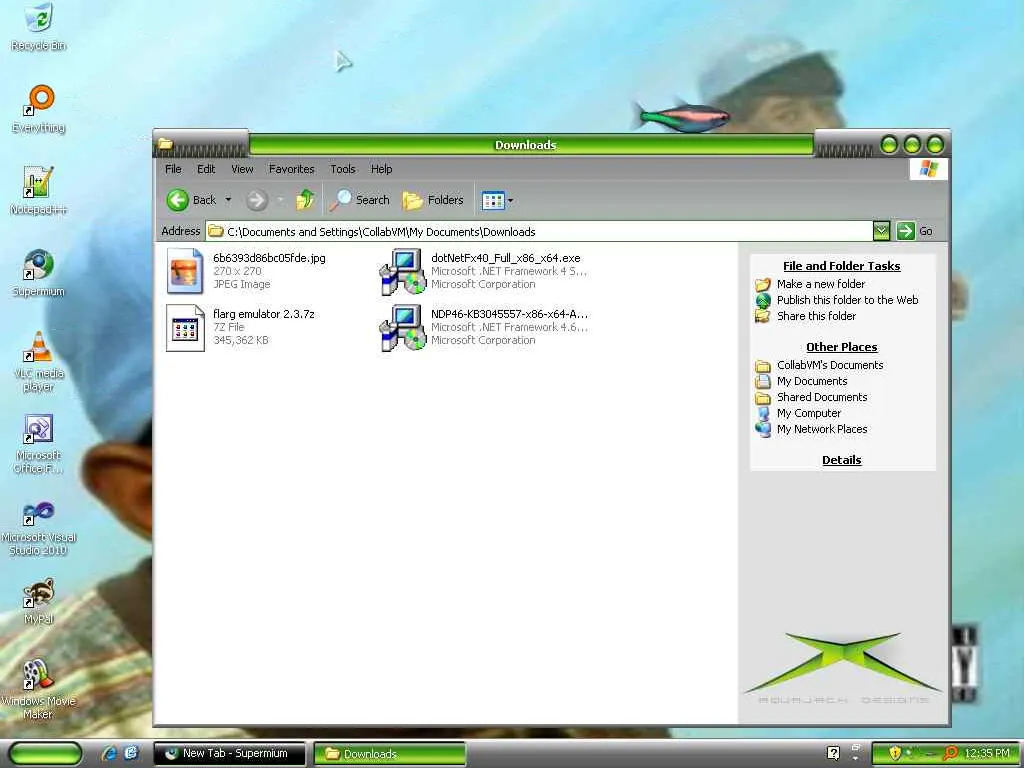This screenshot has width=1024, height=768.
Task: Collapse the Other Places section
Action: 841,347
